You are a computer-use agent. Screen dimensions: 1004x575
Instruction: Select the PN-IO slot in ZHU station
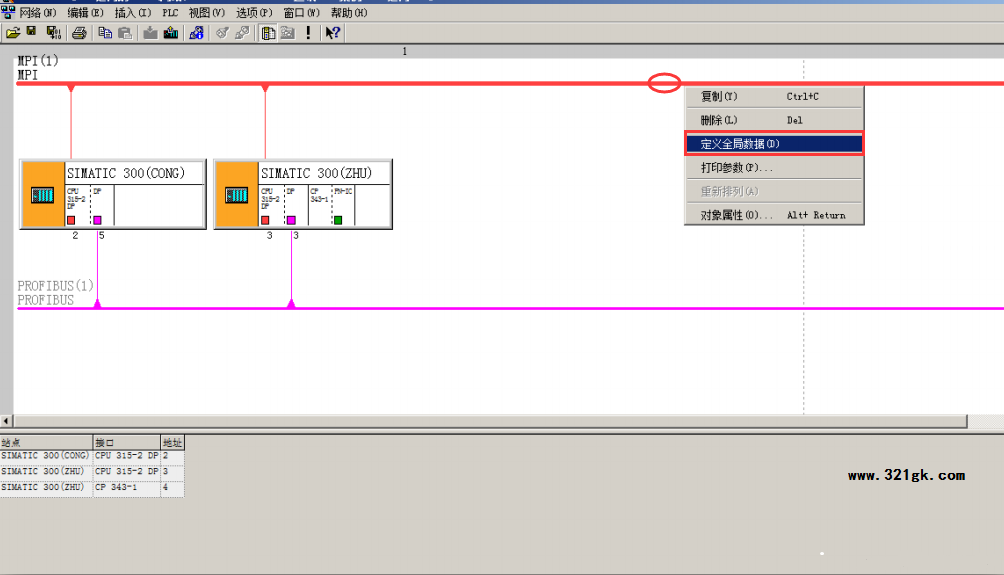tap(343, 205)
